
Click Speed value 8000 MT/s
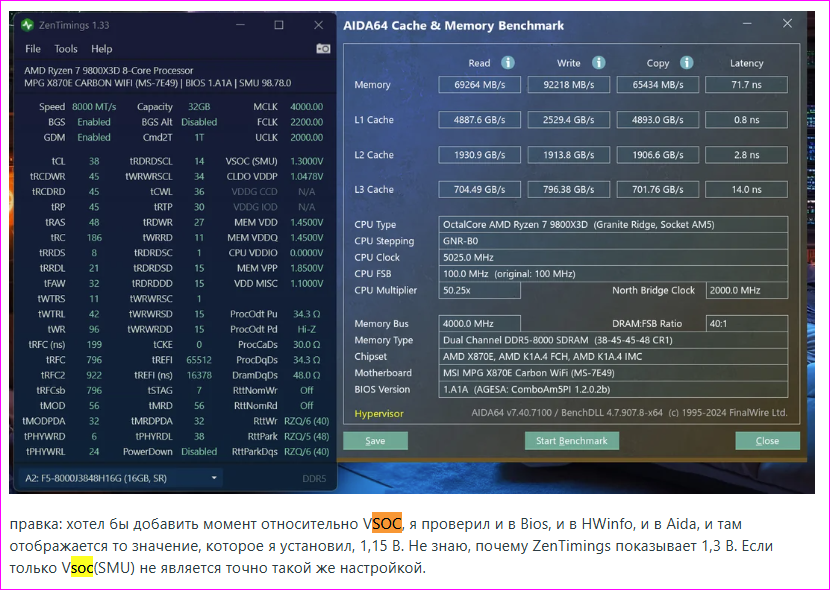point(94,106)
